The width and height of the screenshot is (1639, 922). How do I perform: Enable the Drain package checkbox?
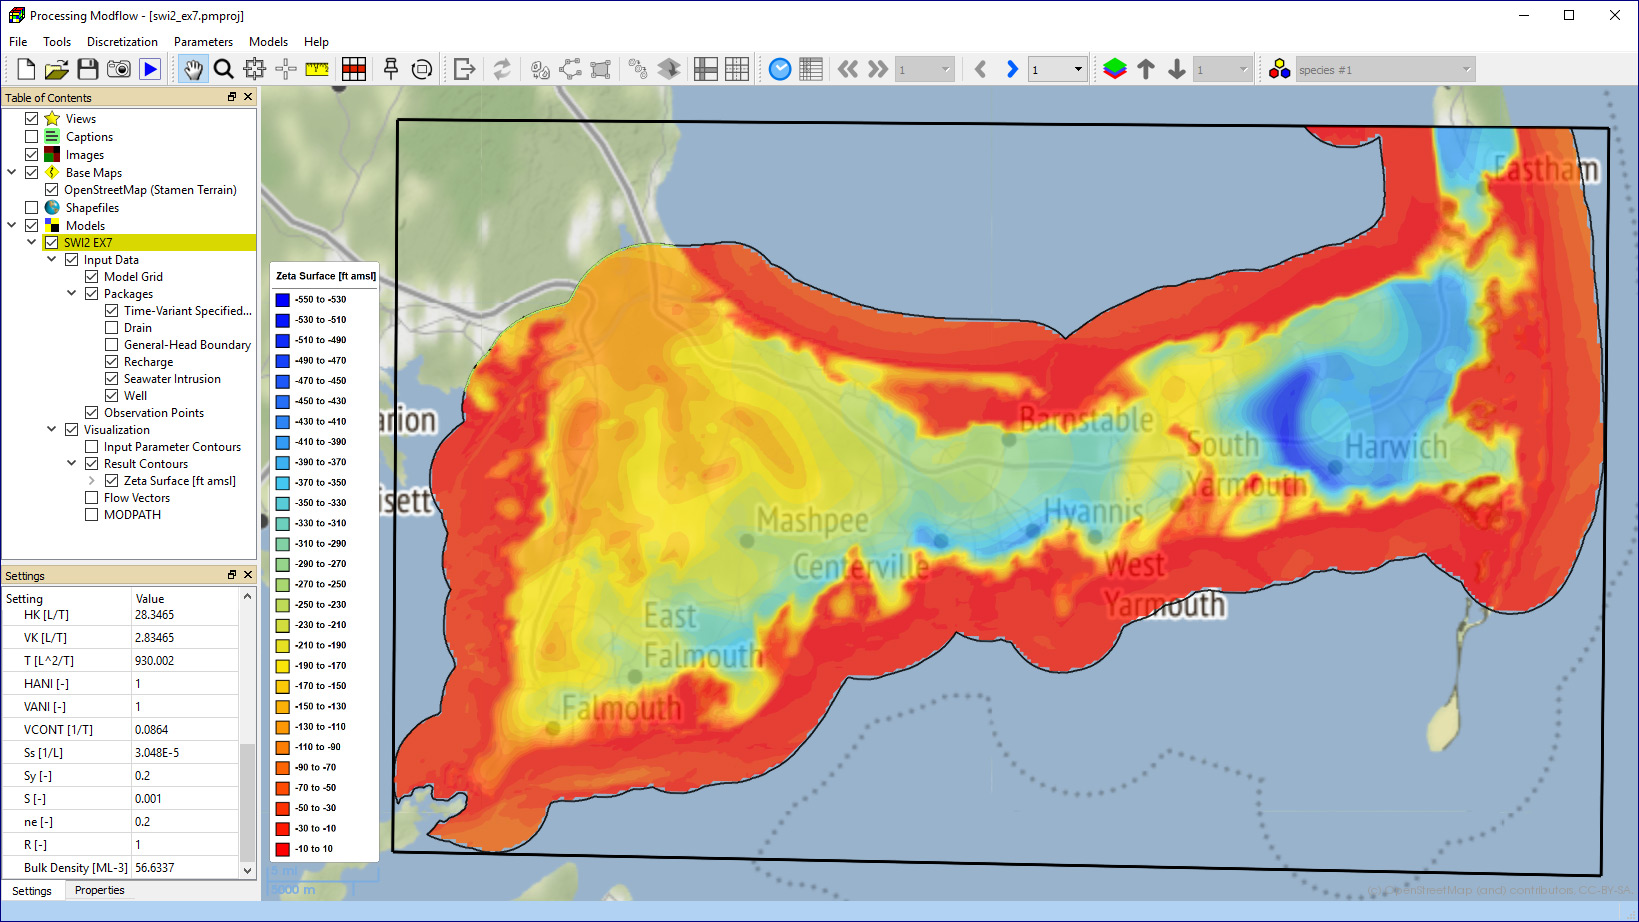coord(112,328)
